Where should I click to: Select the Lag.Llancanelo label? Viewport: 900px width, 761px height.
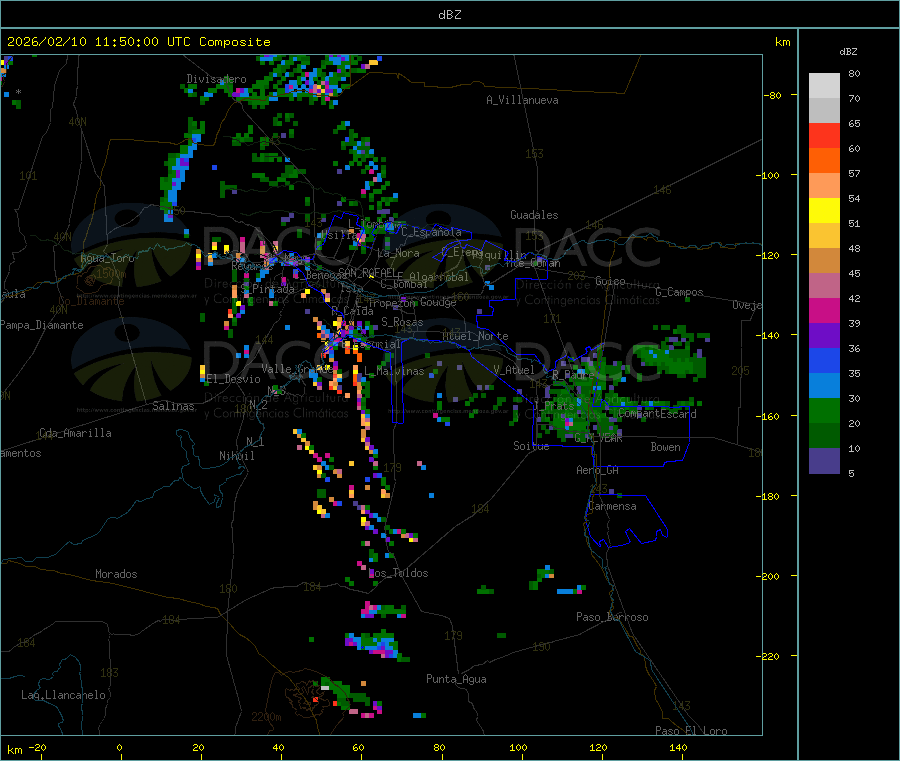(x=63, y=695)
